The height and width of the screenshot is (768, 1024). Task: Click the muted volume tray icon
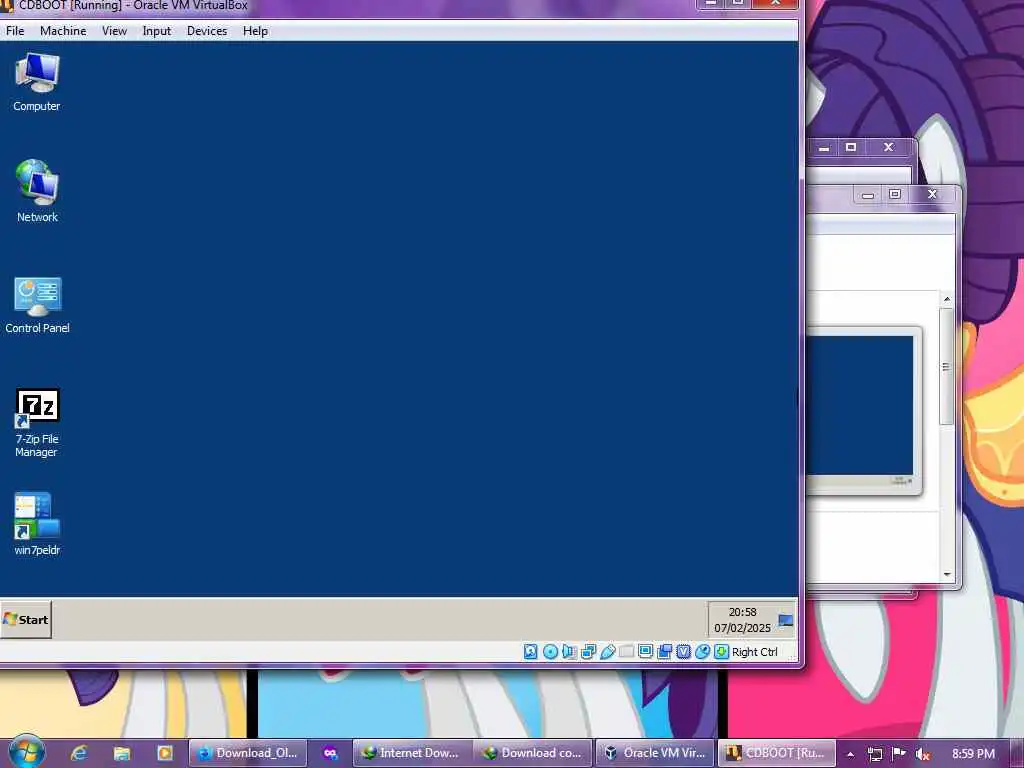click(922, 754)
